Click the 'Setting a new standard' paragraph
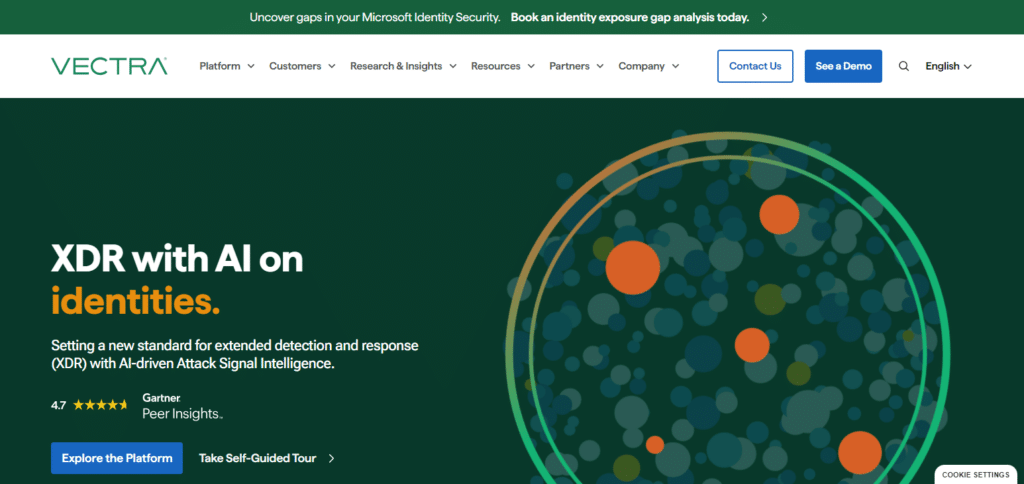The height and width of the screenshot is (484, 1024). 234,355
